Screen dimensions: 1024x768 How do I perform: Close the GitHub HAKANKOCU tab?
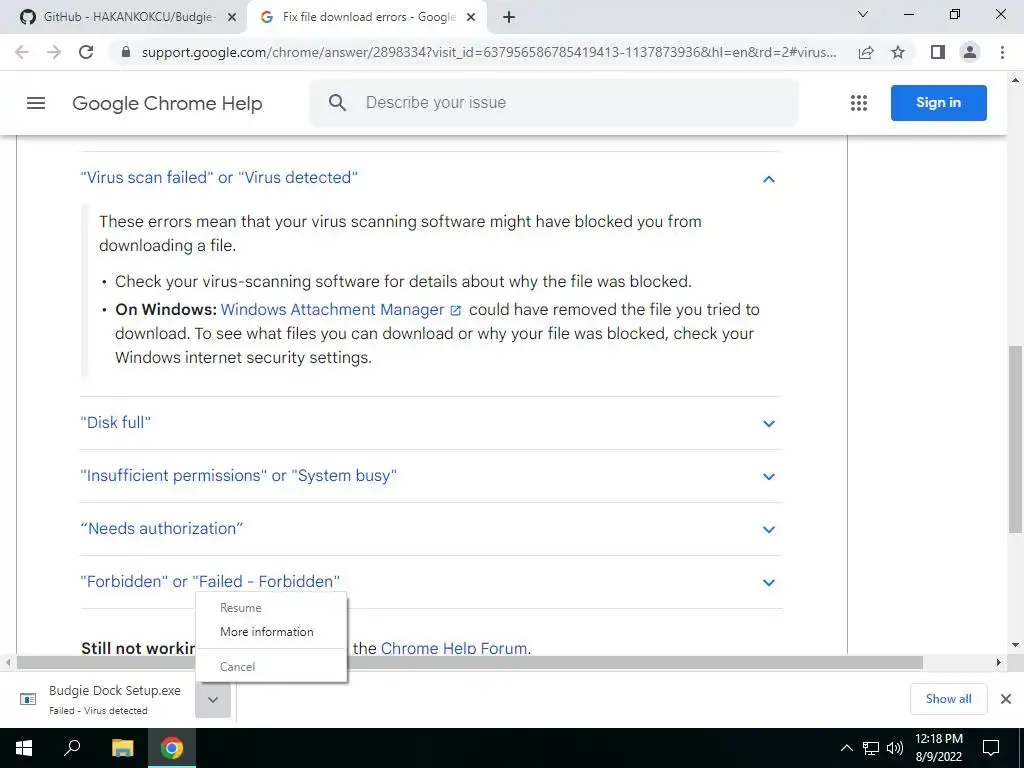tap(231, 18)
